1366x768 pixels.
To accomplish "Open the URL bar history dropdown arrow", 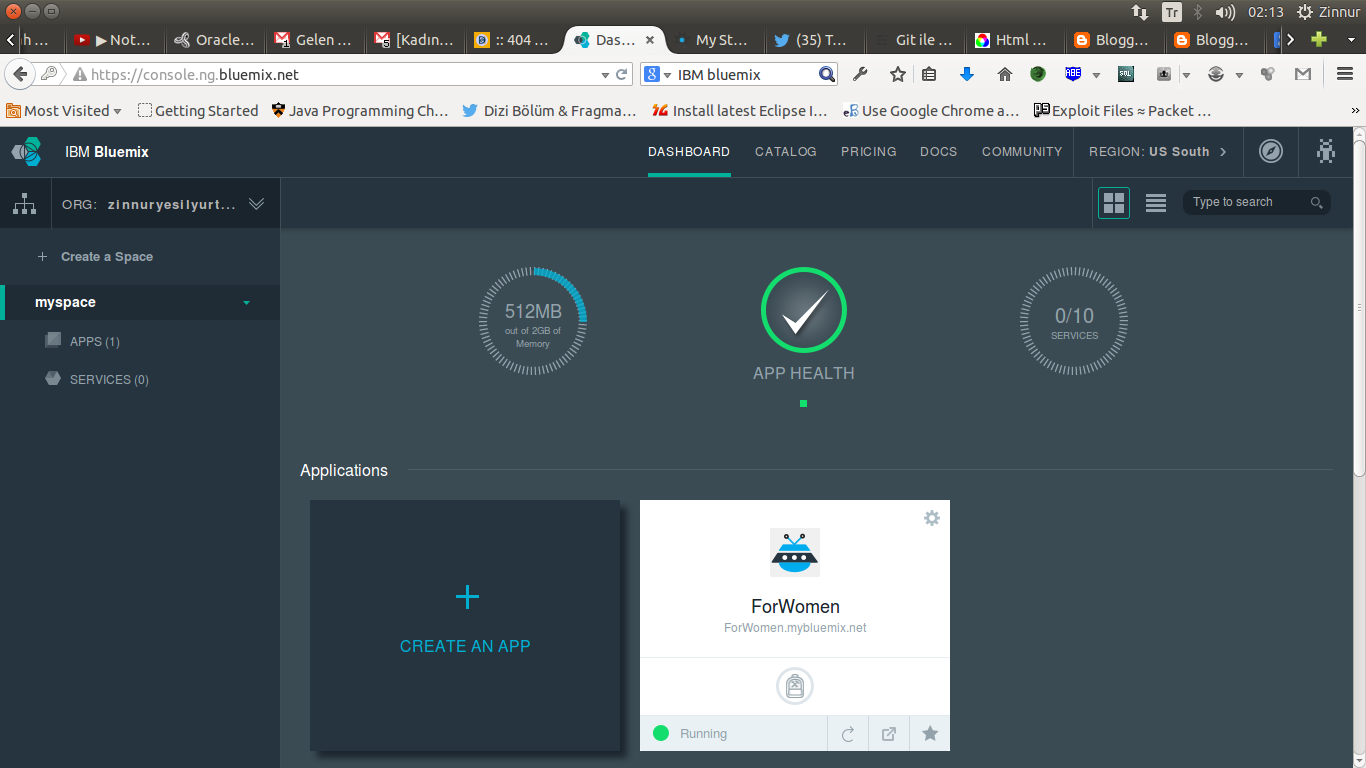I will coord(605,75).
